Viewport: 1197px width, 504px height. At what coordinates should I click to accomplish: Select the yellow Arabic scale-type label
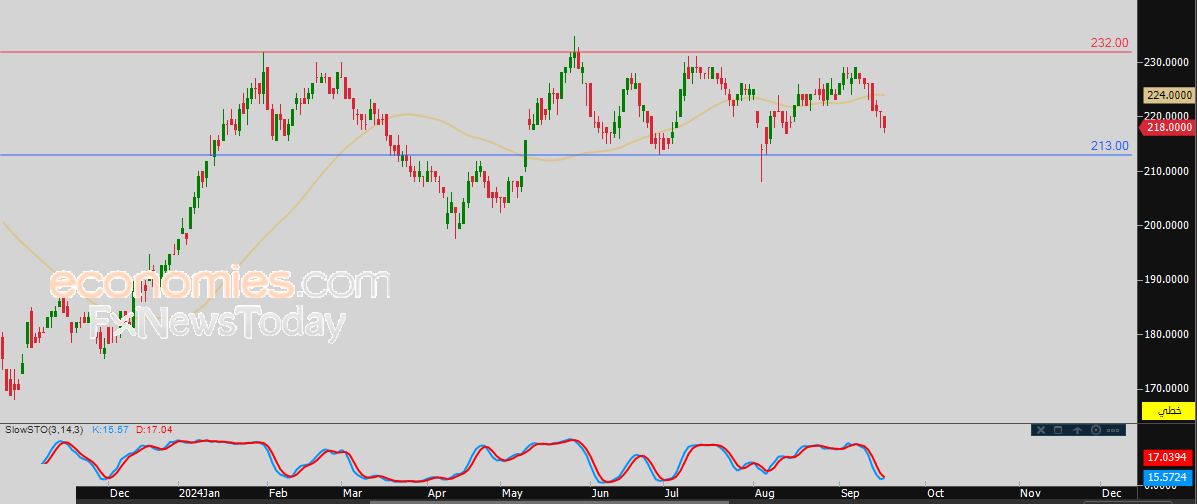point(1168,410)
